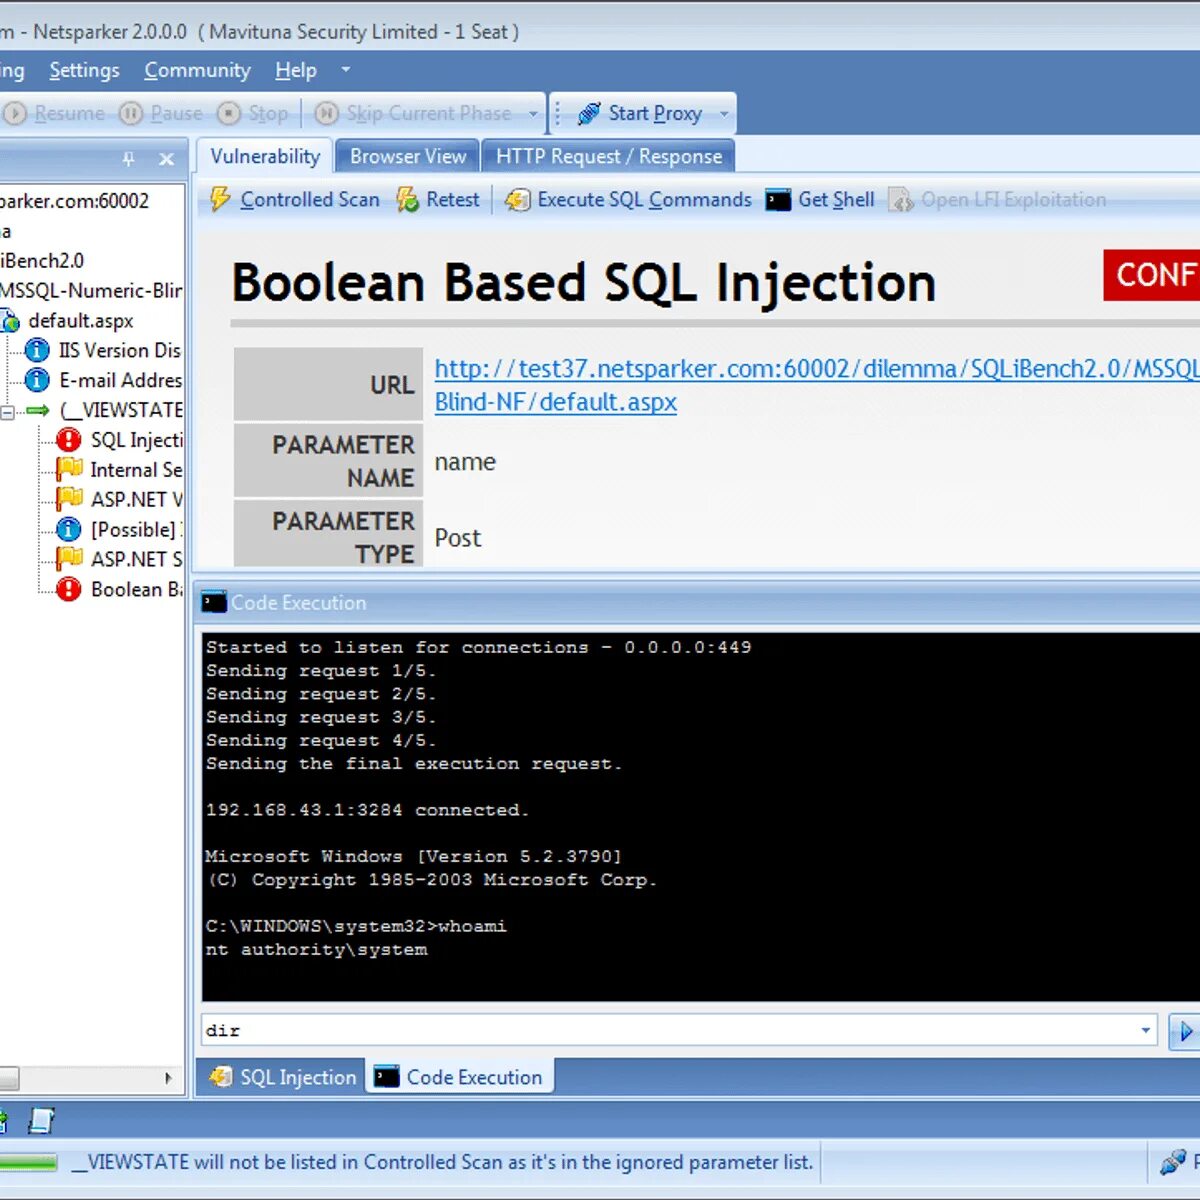Click info icon beside [Possible]
Image resolution: width=1200 pixels, height=1200 pixels.
pos(68,529)
